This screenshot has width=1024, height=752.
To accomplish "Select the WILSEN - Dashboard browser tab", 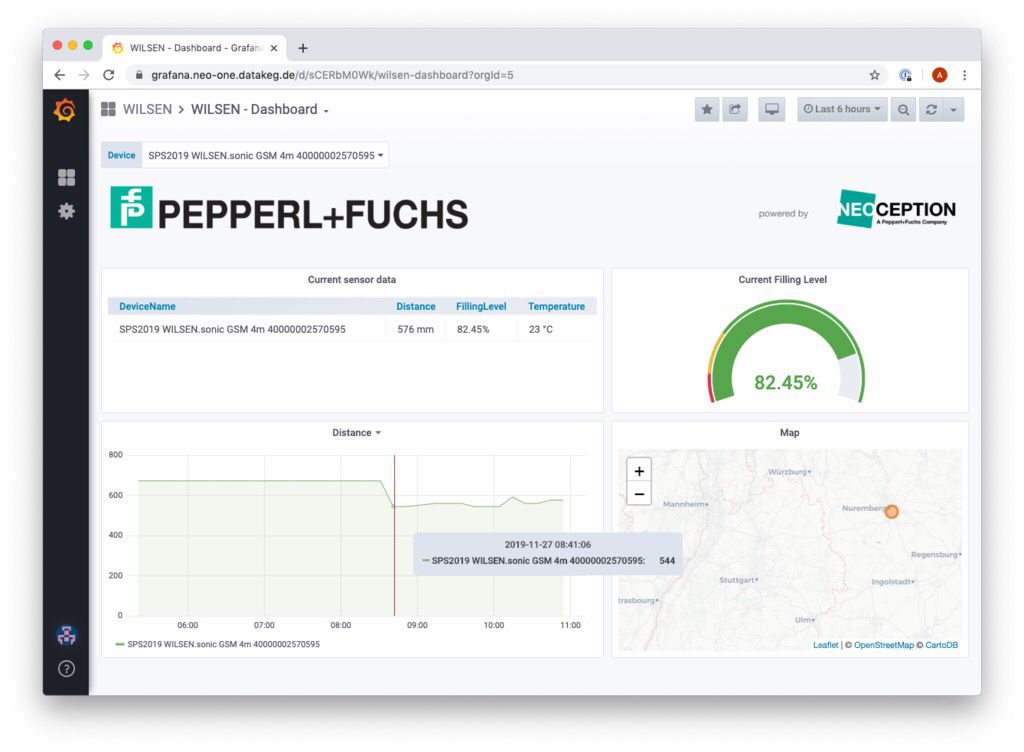I will pyautogui.click(x=195, y=48).
